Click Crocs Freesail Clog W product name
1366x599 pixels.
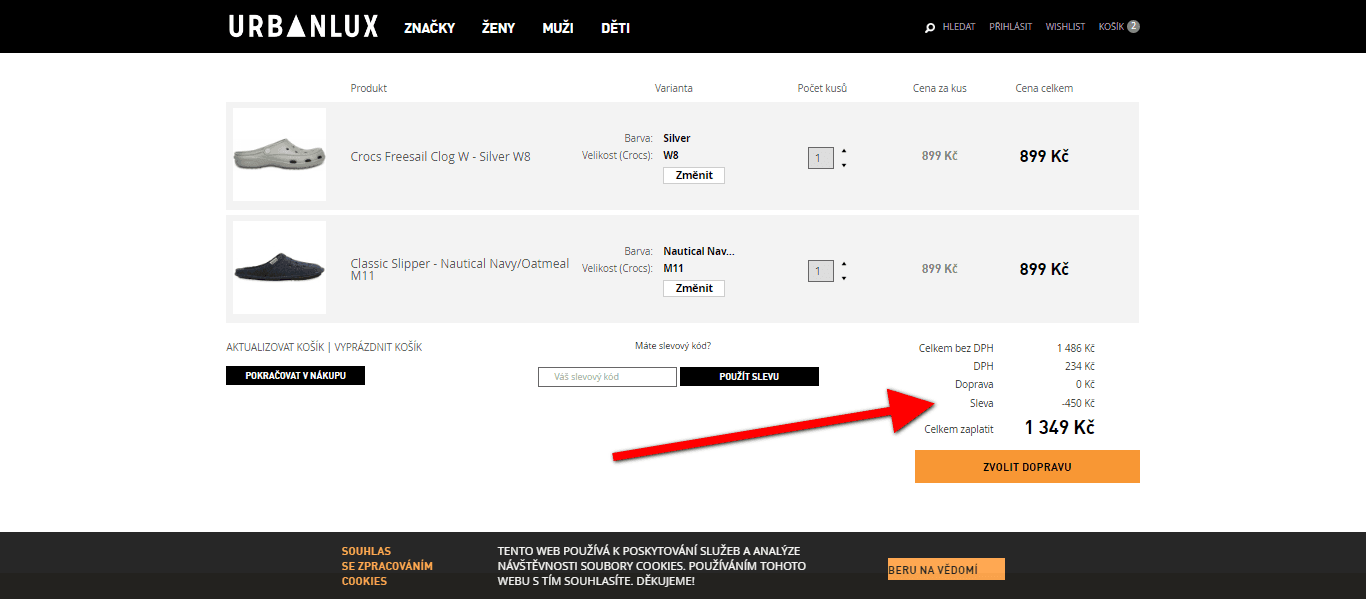[440, 156]
